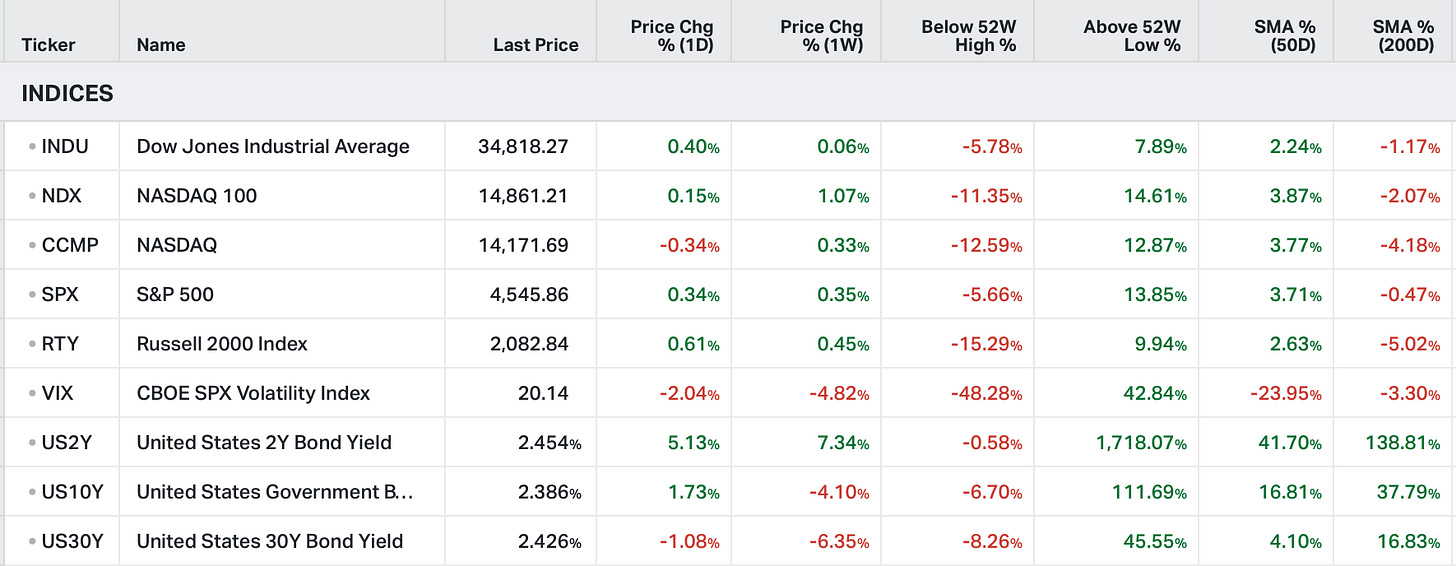Click the US10Y above-low value 111.69%
This screenshot has height=566, width=1456.
1149,492
